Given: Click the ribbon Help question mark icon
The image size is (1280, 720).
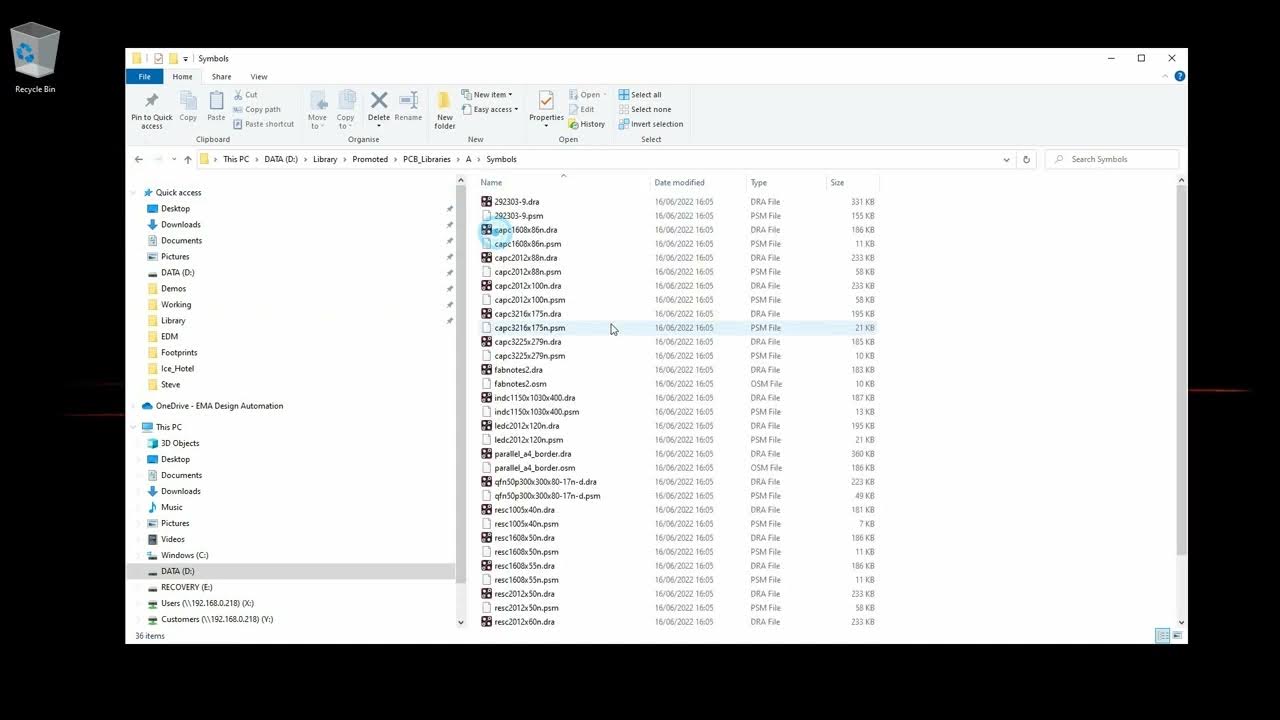Looking at the screenshot, I should click(x=1180, y=76).
